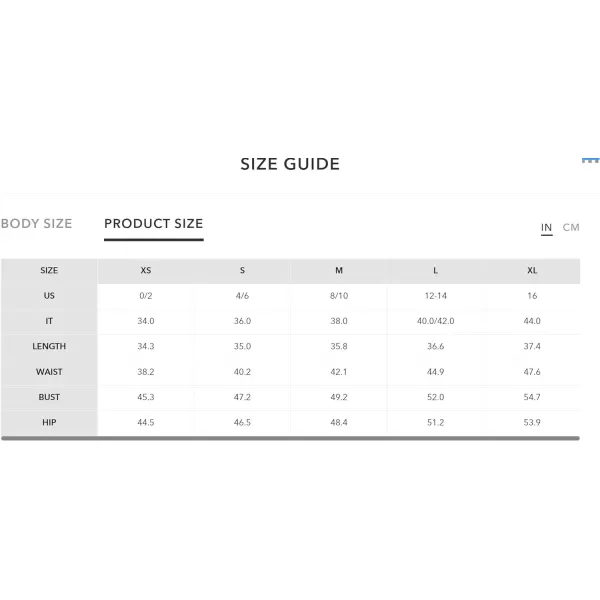Image resolution: width=600 pixels, height=600 pixels.
Task: Click the LENGTH row label
Action: pyautogui.click(x=49, y=346)
